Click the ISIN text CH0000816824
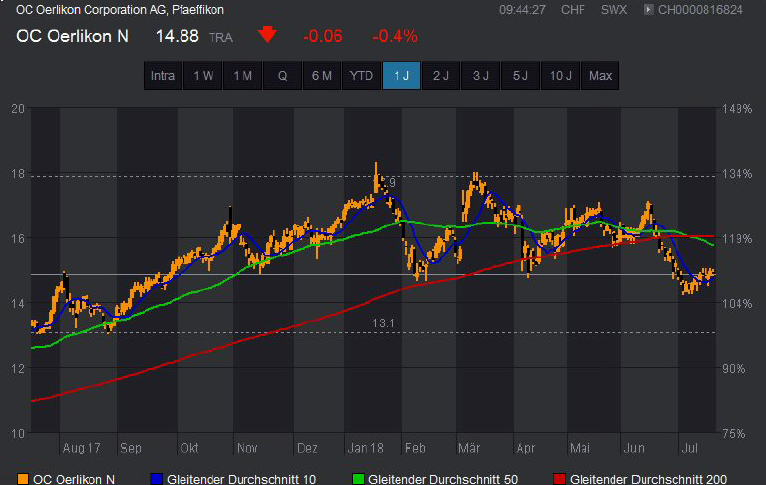Image resolution: width=766 pixels, height=485 pixels. (700, 10)
